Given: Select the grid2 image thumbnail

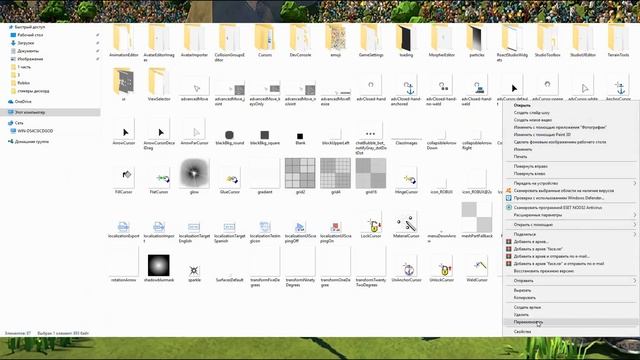Looking at the screenshot, I should [300, 173].
